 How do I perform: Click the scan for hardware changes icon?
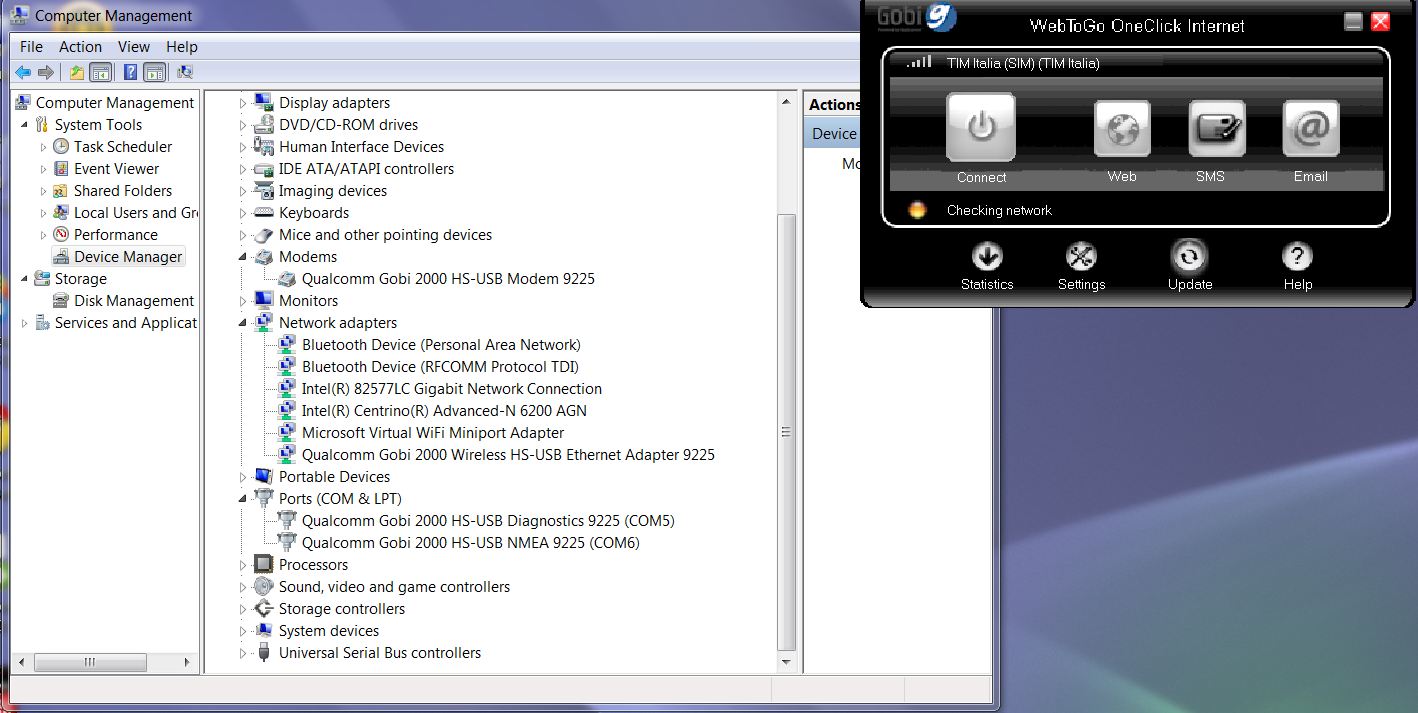tap(185, 72)
